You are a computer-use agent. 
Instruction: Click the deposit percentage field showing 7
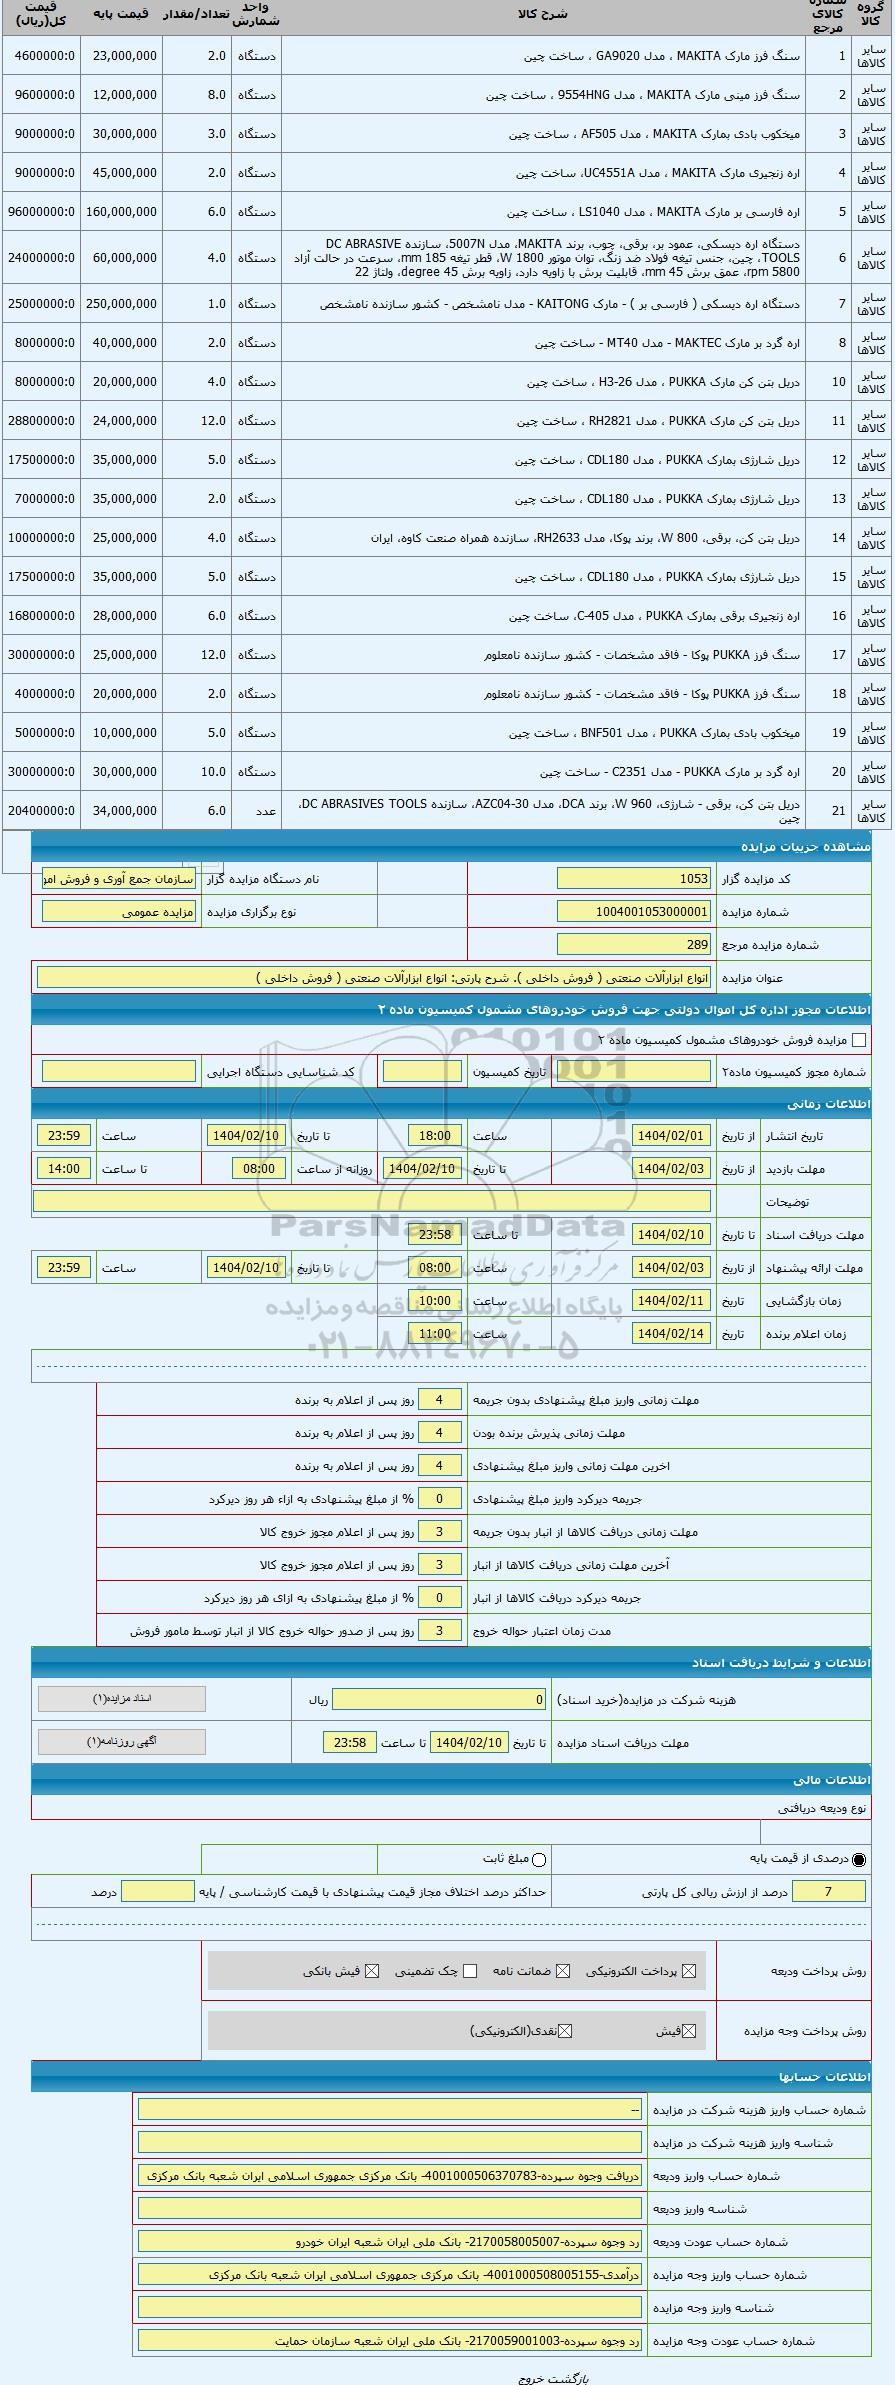pos(828,1892)
